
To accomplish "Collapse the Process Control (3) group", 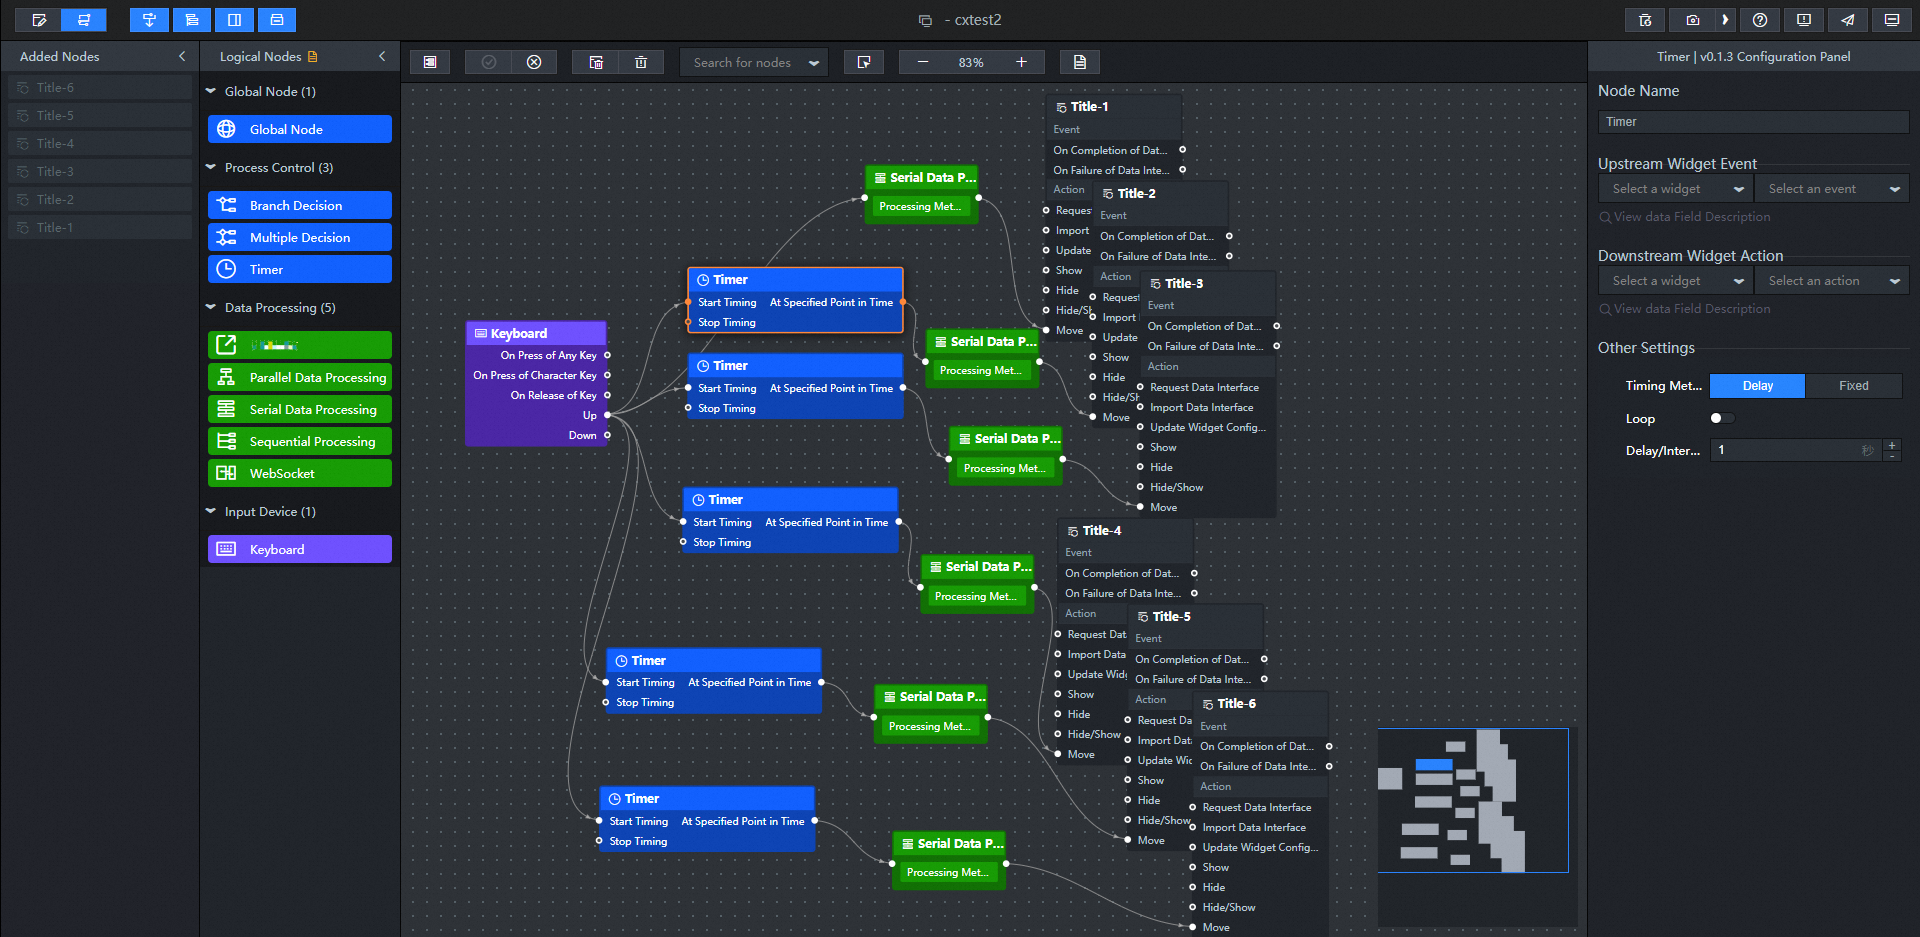I will (211, 168).
